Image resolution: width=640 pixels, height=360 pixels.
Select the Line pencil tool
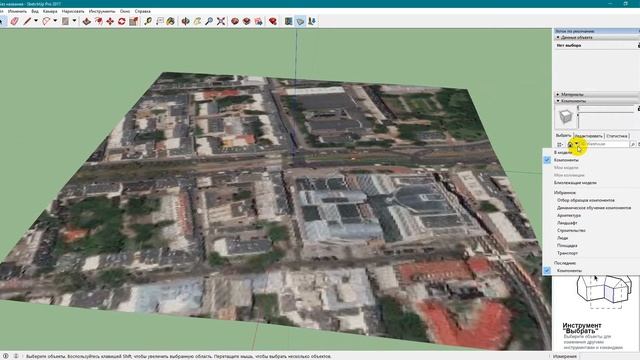point(27,21)
